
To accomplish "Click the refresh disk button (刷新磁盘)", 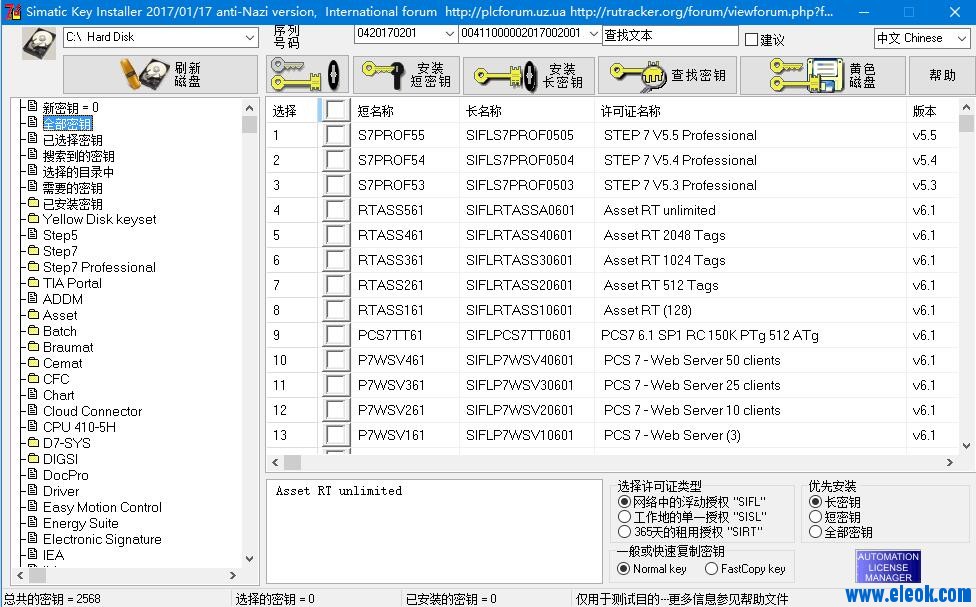I will (x=161, y=75).
